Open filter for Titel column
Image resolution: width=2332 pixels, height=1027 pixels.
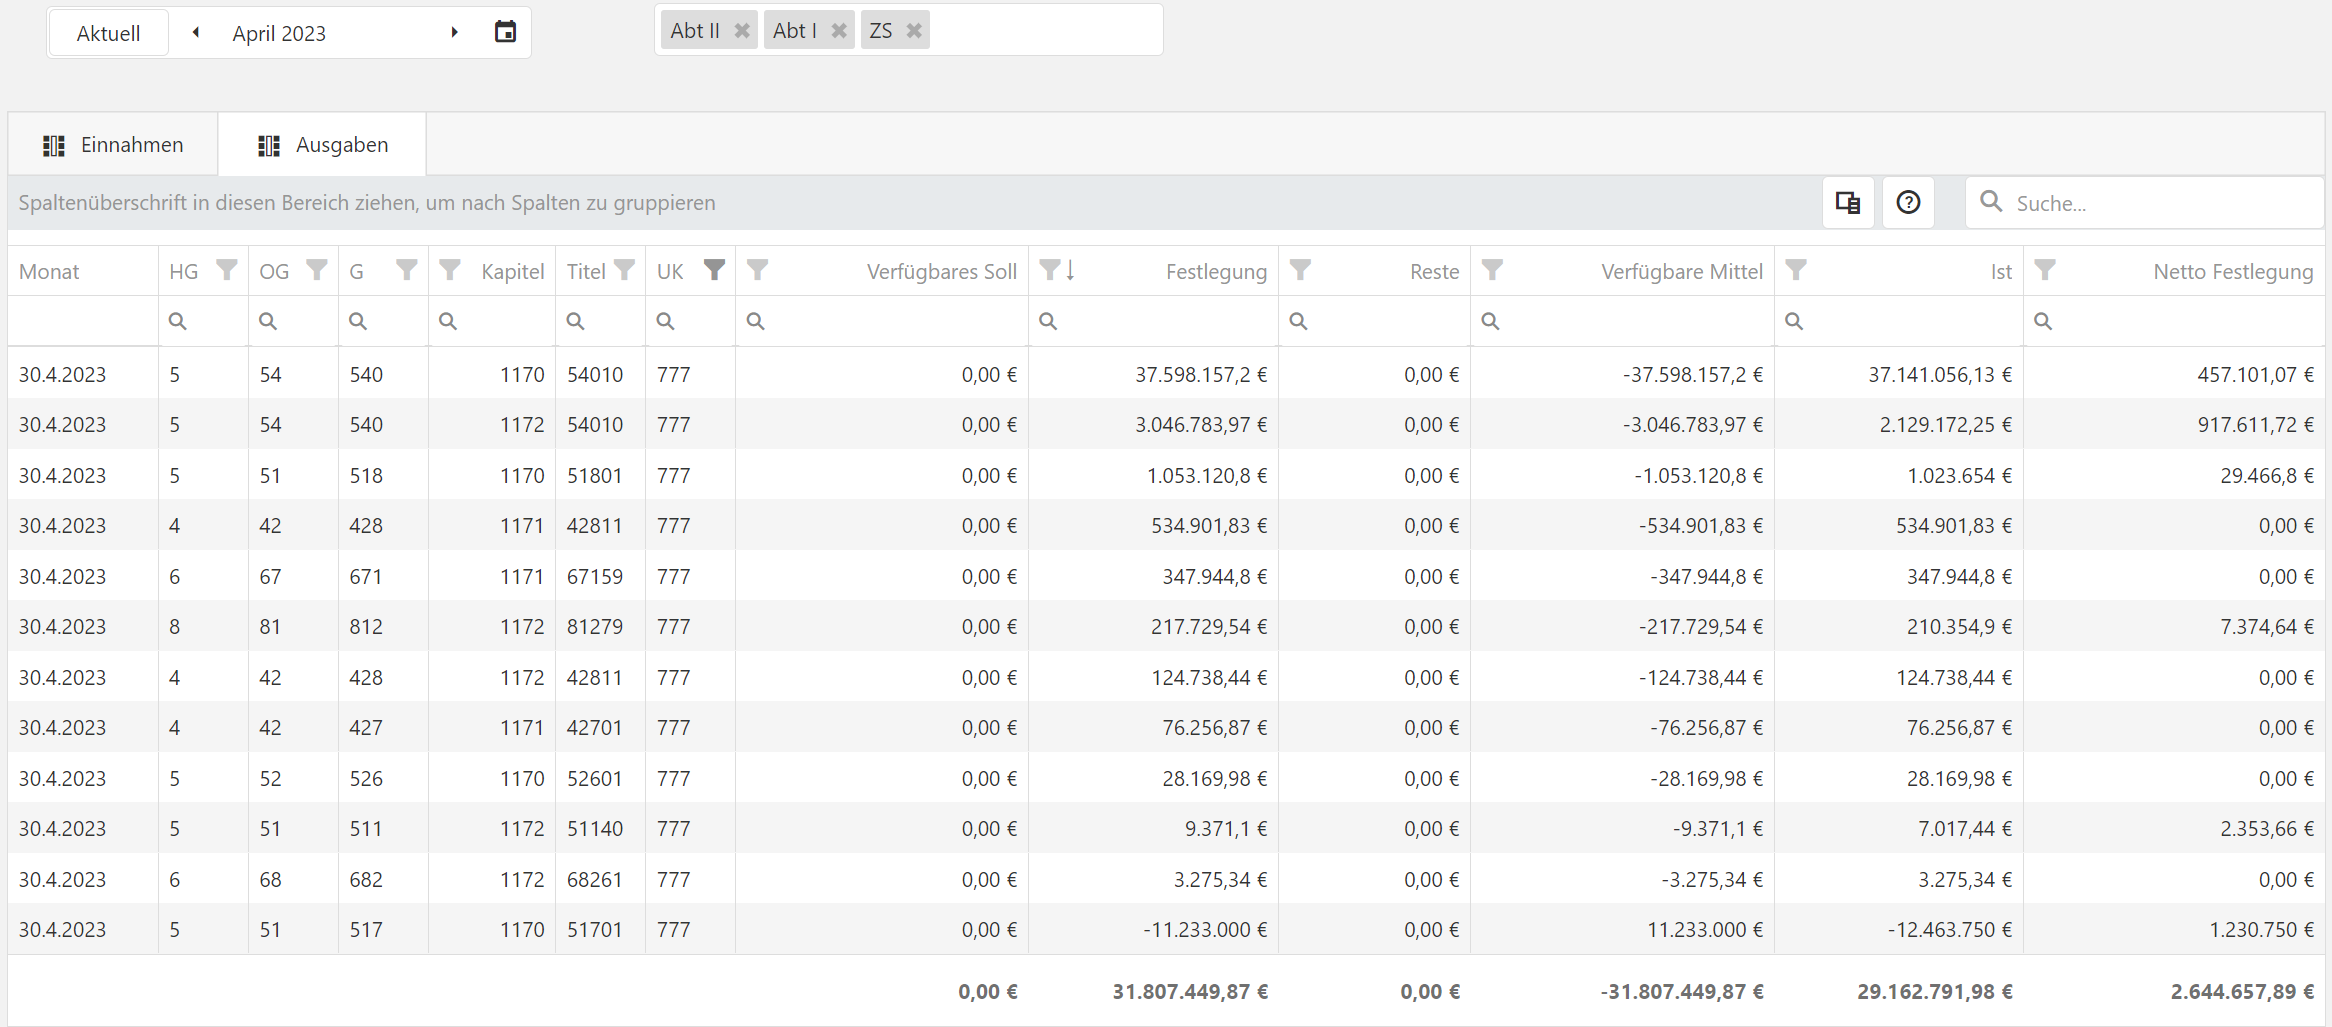[624, 270]
